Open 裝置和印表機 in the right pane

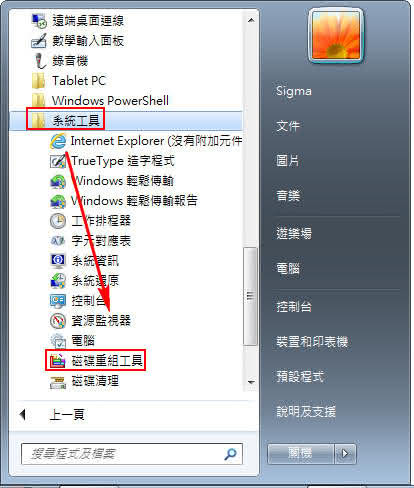pyautogui.click(x=312, y=342)
